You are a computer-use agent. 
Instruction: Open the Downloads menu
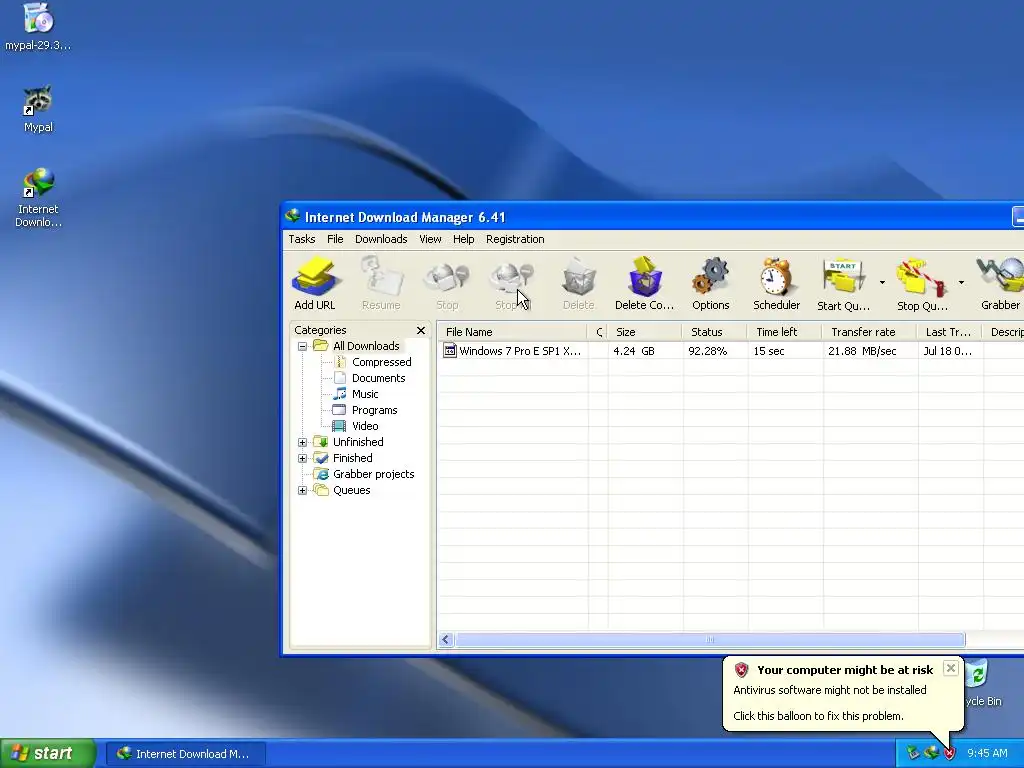coord(381,239)
